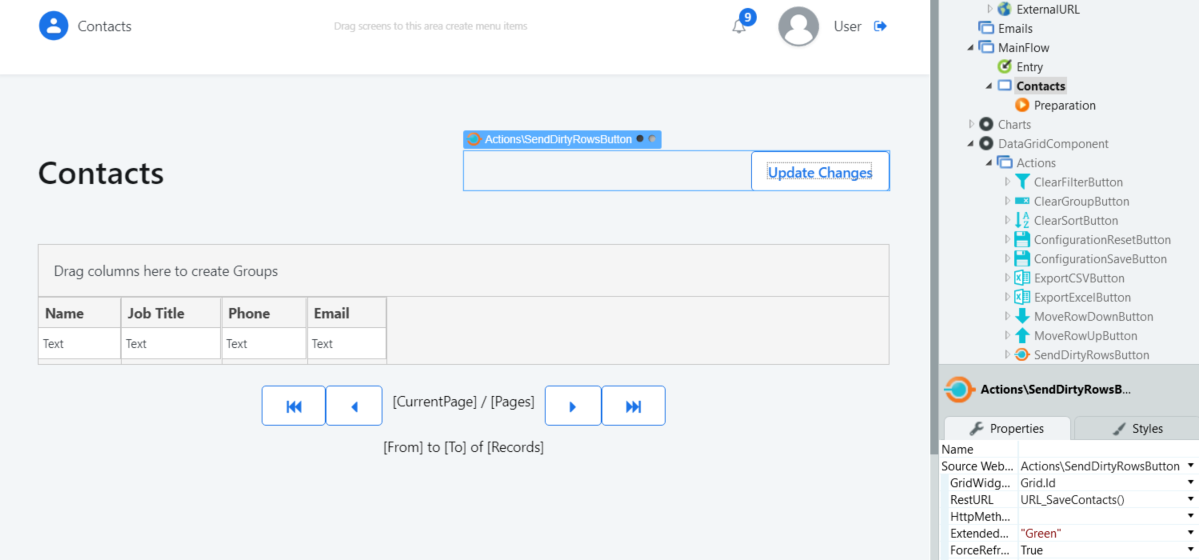Click the Contacts menu link in header
The height and width of the screenshot is (560, 1199).
point(105,26)
